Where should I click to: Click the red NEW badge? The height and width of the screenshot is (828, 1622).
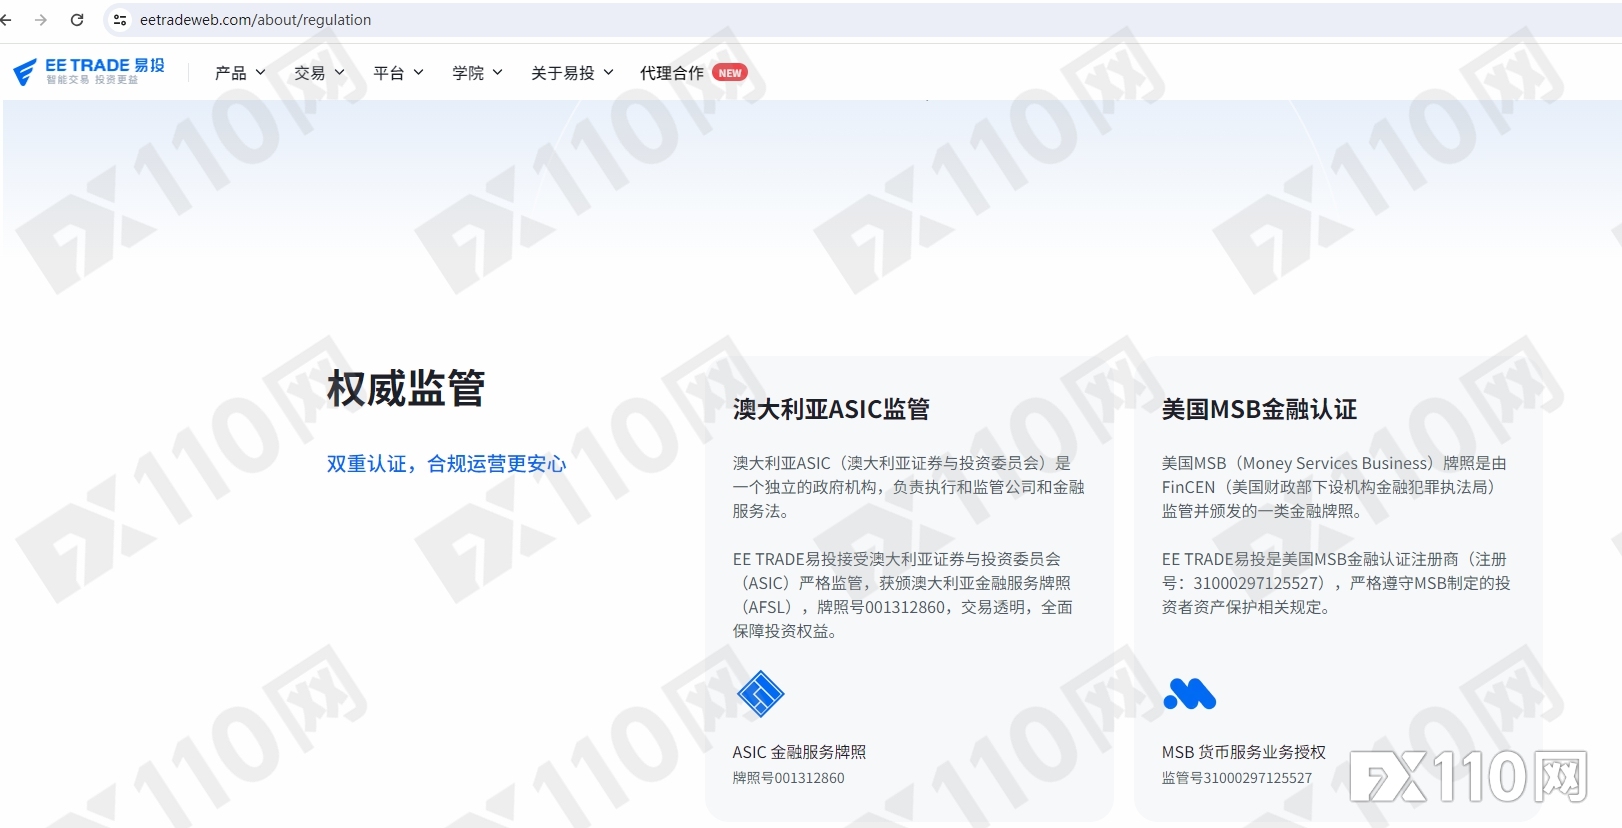730,73
